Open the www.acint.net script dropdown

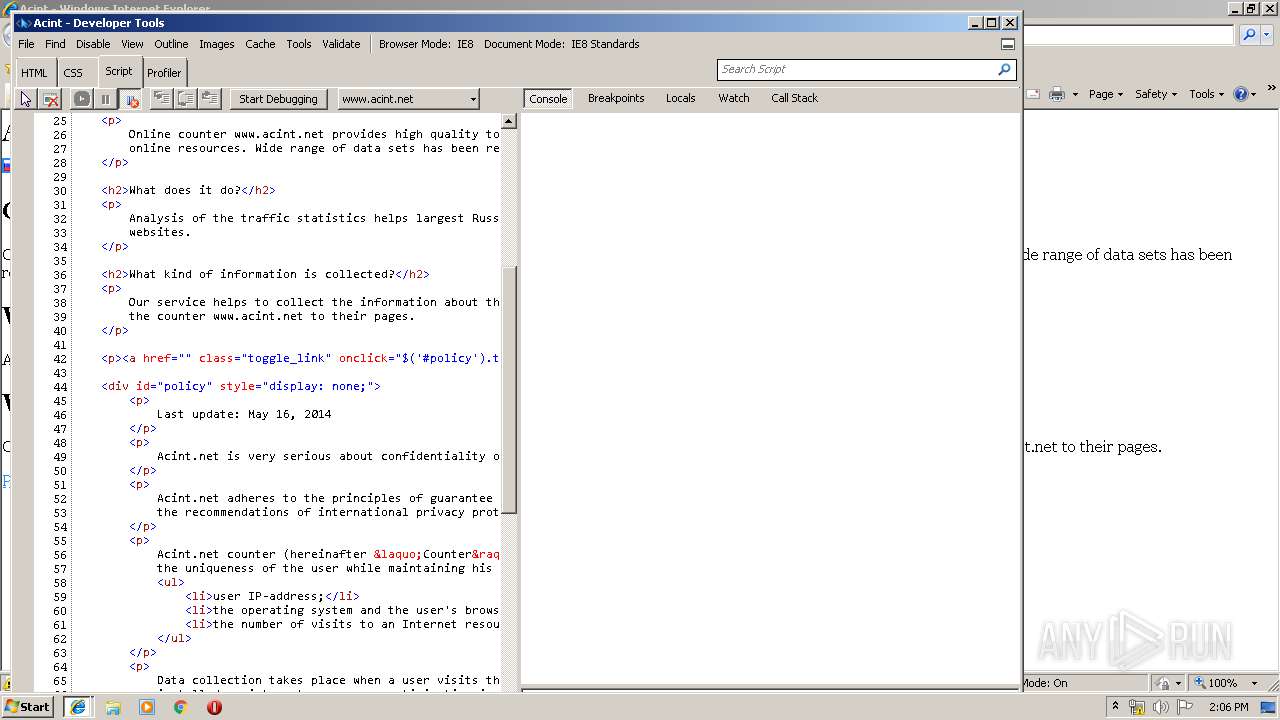(408, 99)
